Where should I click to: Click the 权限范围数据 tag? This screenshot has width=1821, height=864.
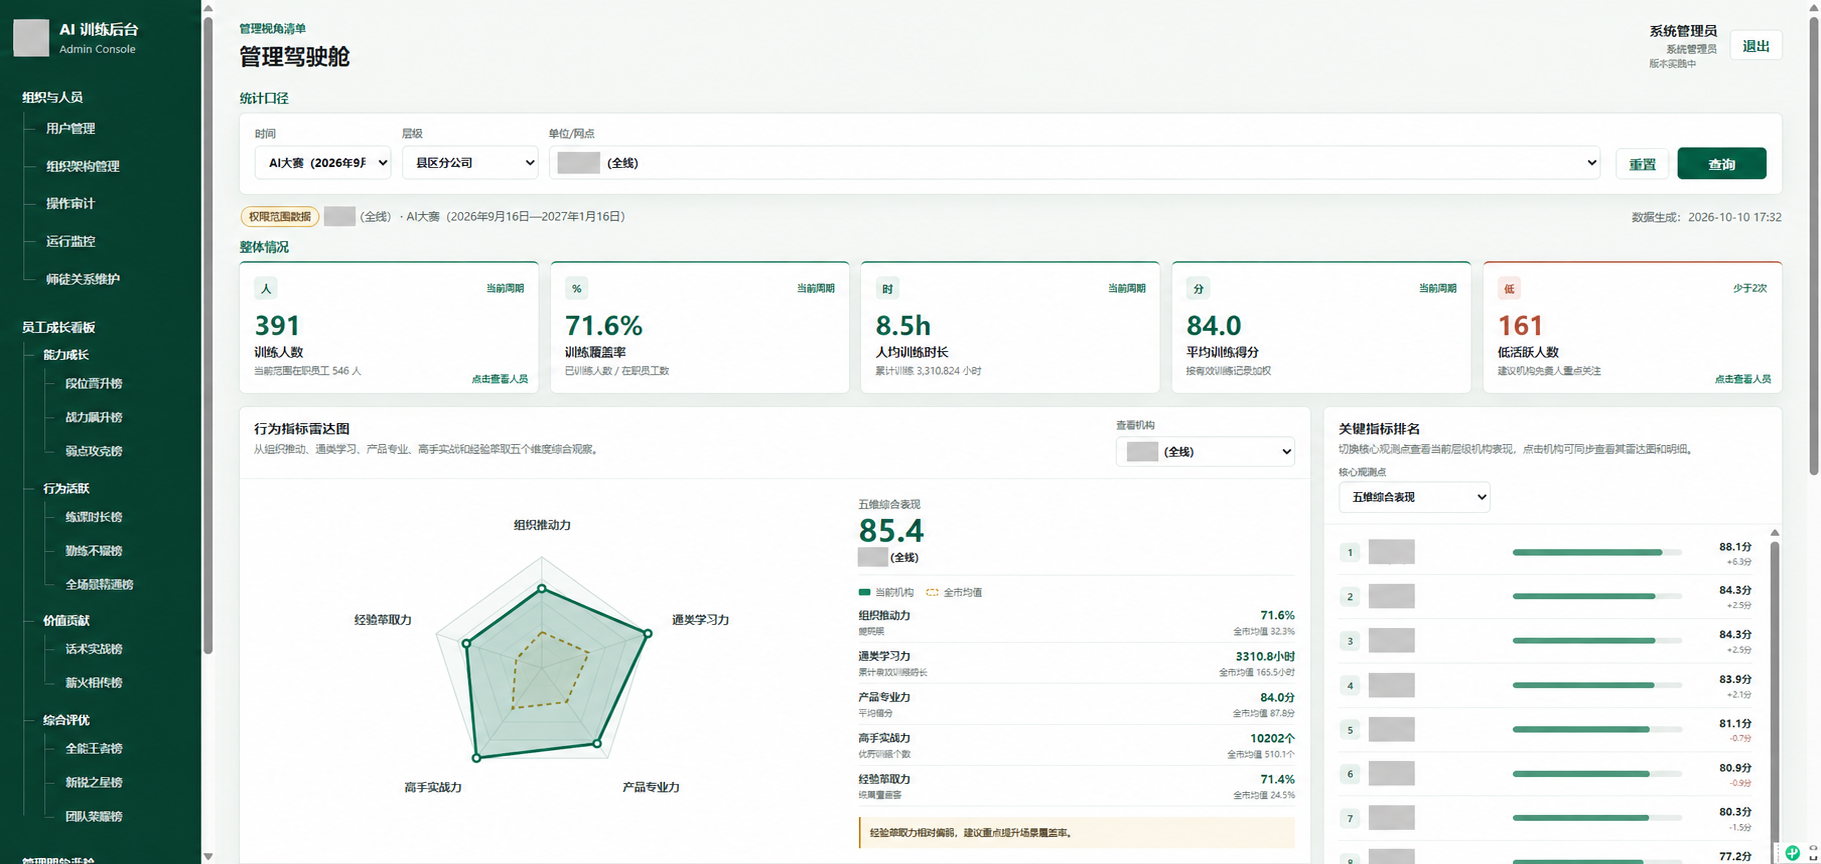click(x=279, y=217)
